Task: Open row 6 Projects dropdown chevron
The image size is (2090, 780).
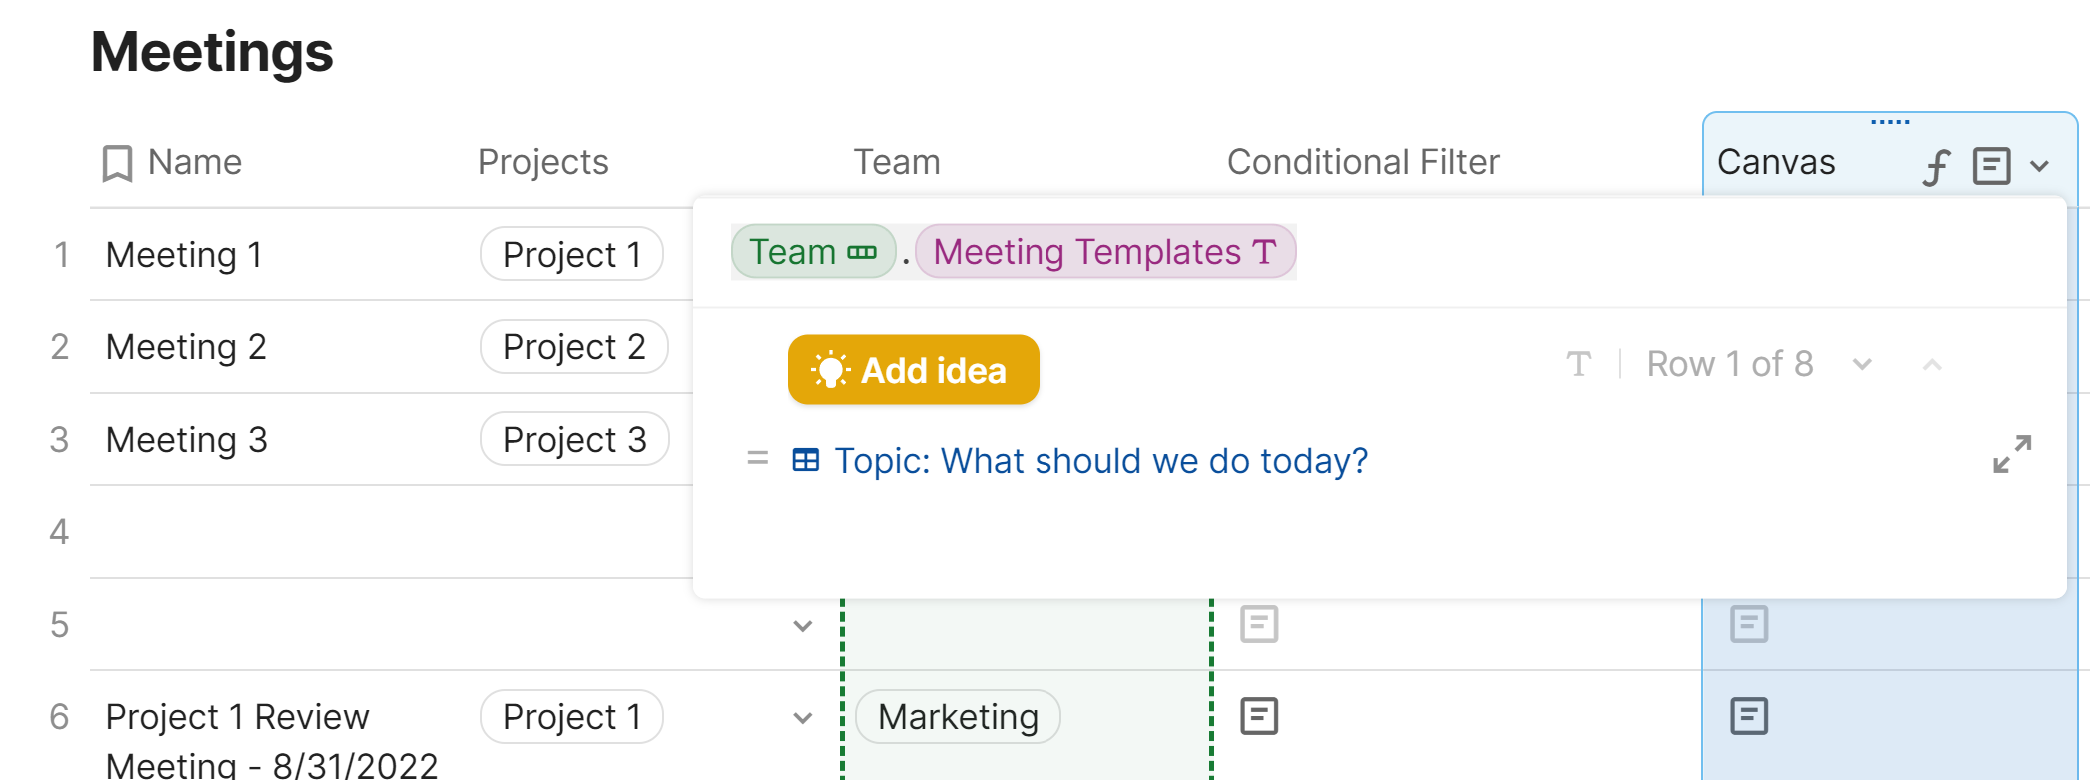Action: (x=802, y=718)
